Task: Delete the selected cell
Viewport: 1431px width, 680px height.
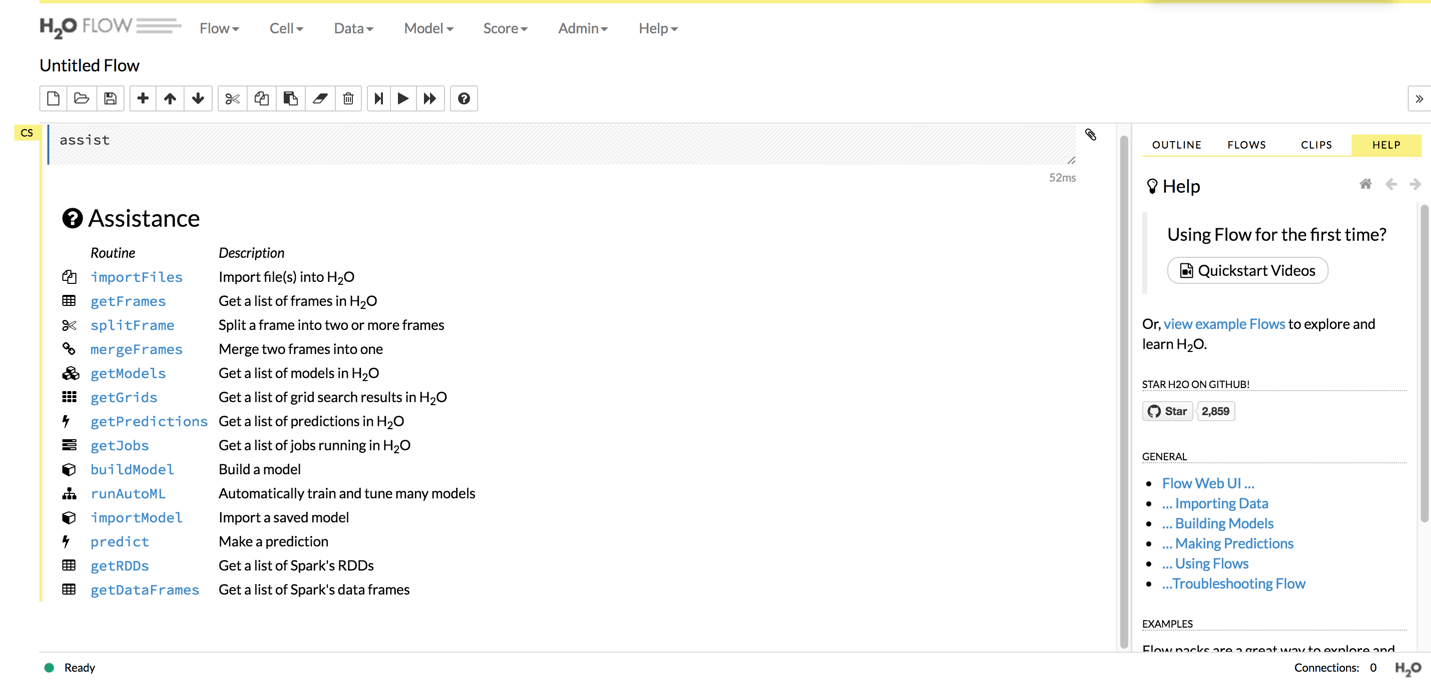Action: (x=348, y=98)
